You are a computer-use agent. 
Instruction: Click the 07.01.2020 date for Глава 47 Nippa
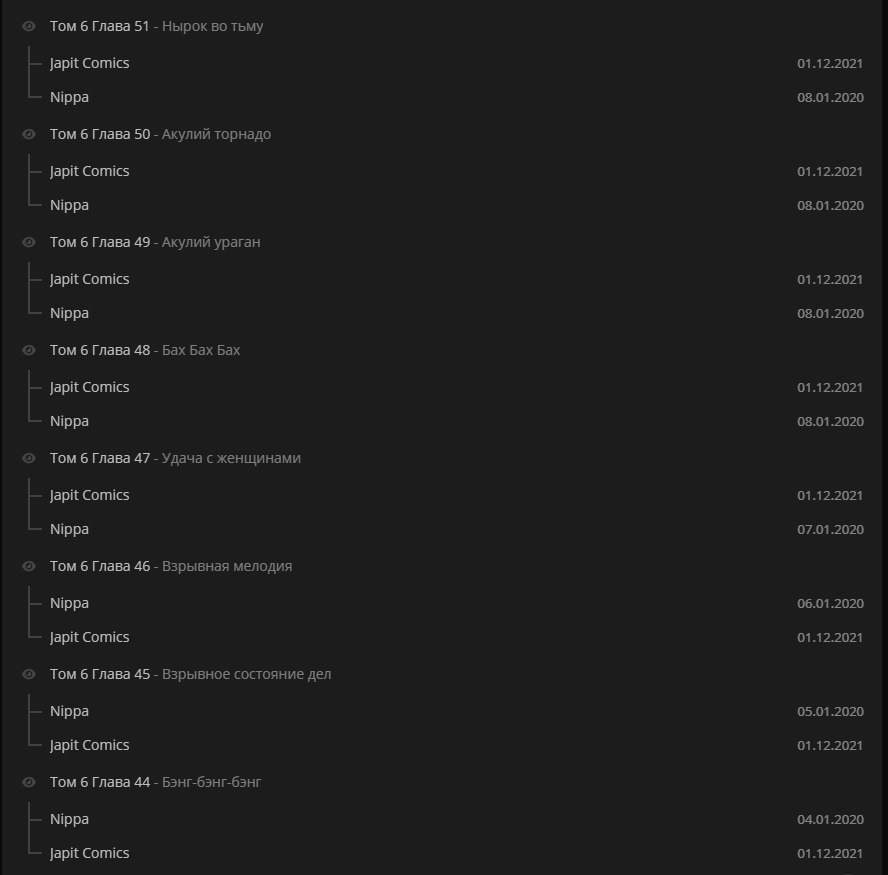click(x=830, y=530)
